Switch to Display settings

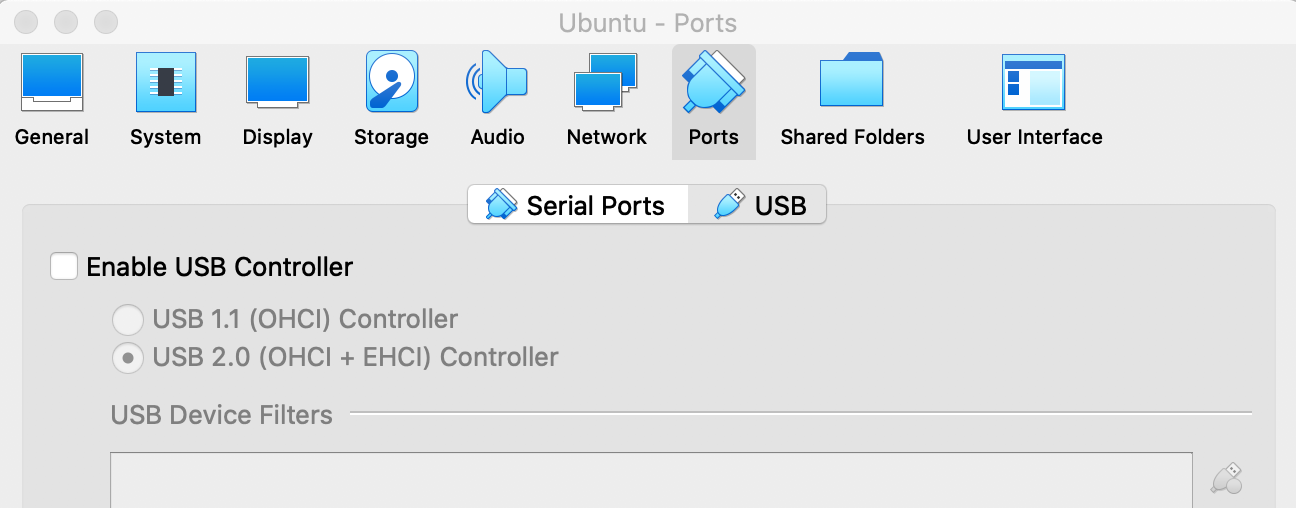tap(277, 100)
